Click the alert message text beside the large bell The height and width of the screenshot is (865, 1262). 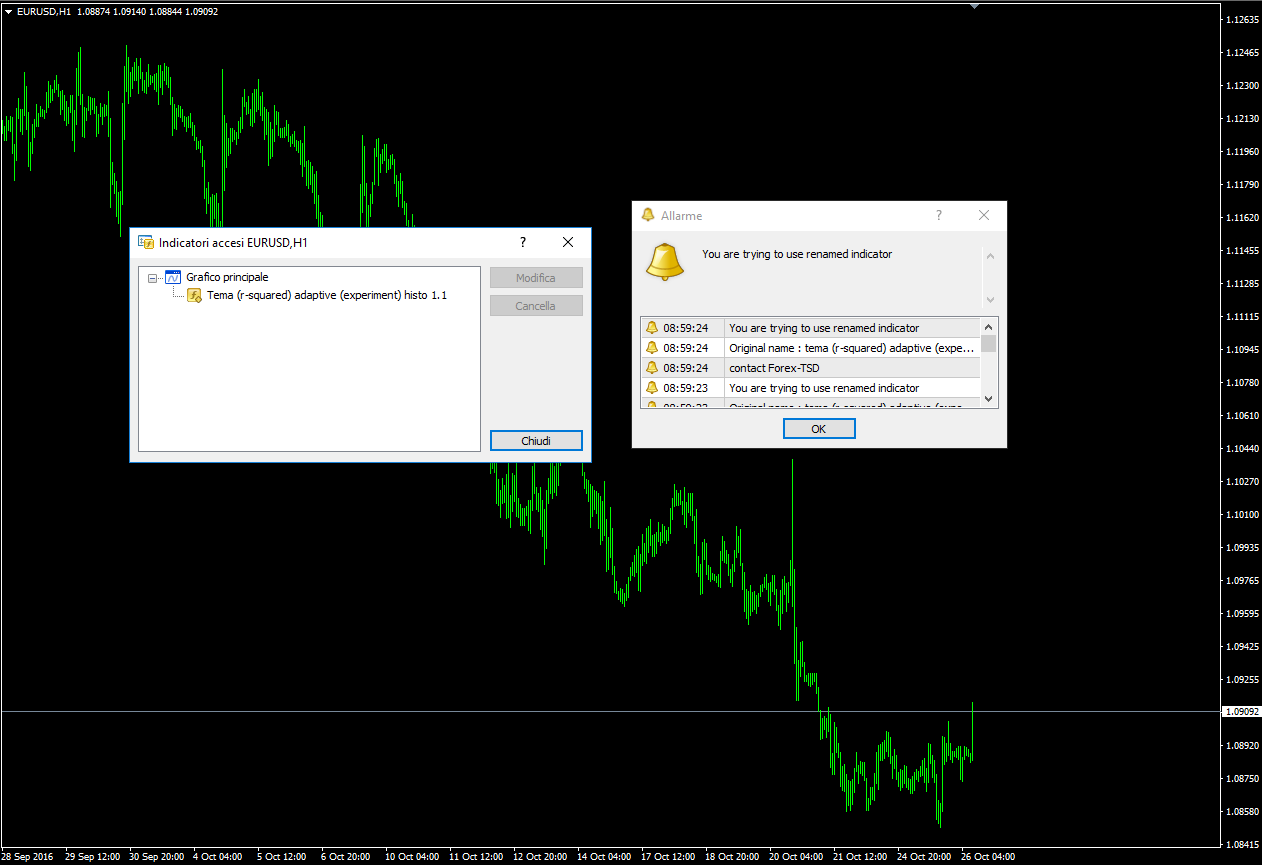click(x=797, y=254)
